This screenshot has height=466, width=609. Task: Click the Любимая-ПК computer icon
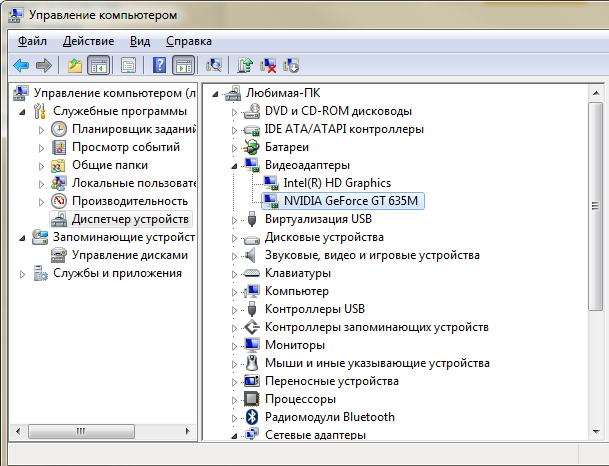tap(233, 93)
